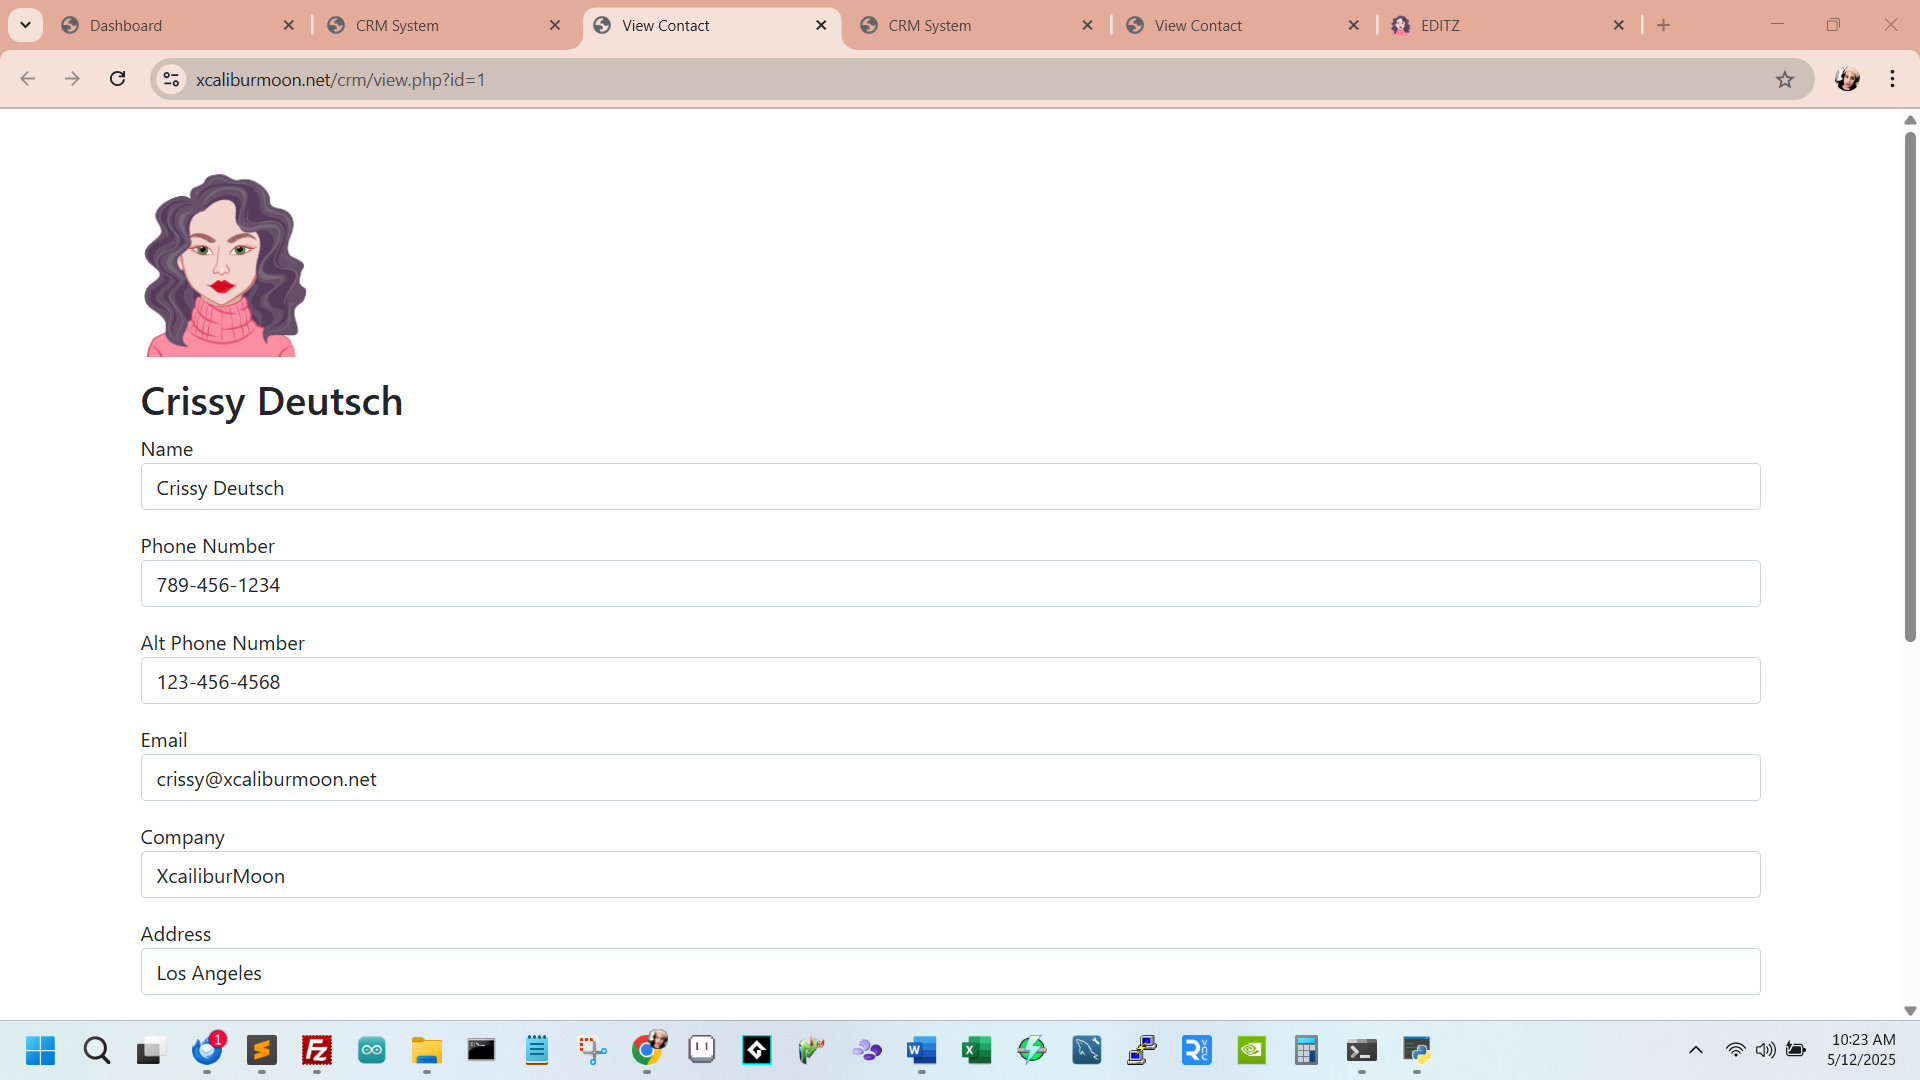
Task: Switch to the second CRM System tab
Action: [x=977, y=26]
